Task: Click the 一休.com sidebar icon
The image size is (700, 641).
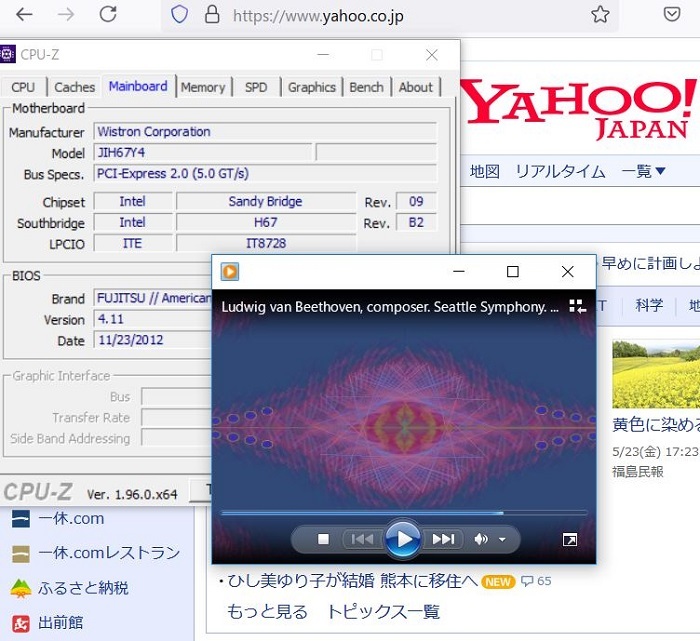Action: pos(21,519)
